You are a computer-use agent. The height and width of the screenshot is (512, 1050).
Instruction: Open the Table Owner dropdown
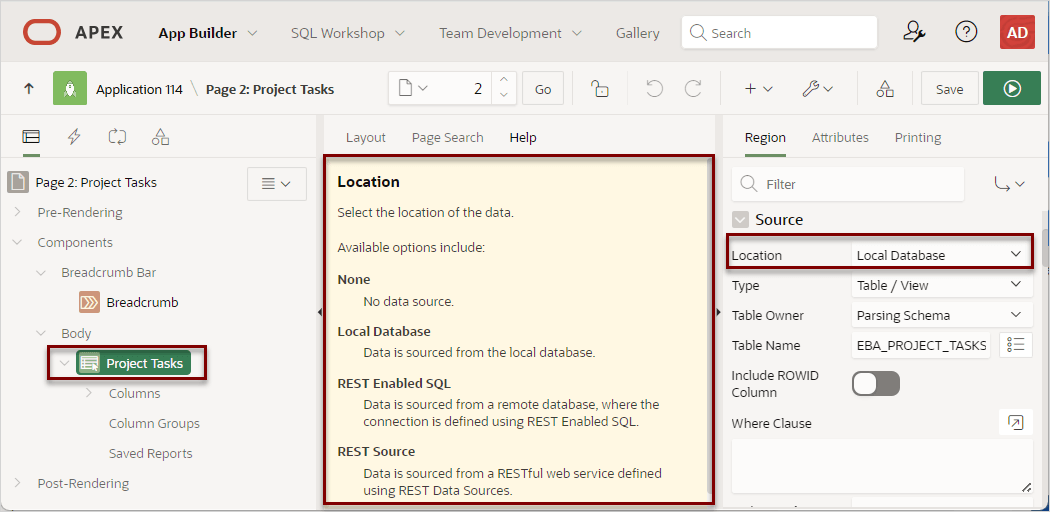point(942,315)
